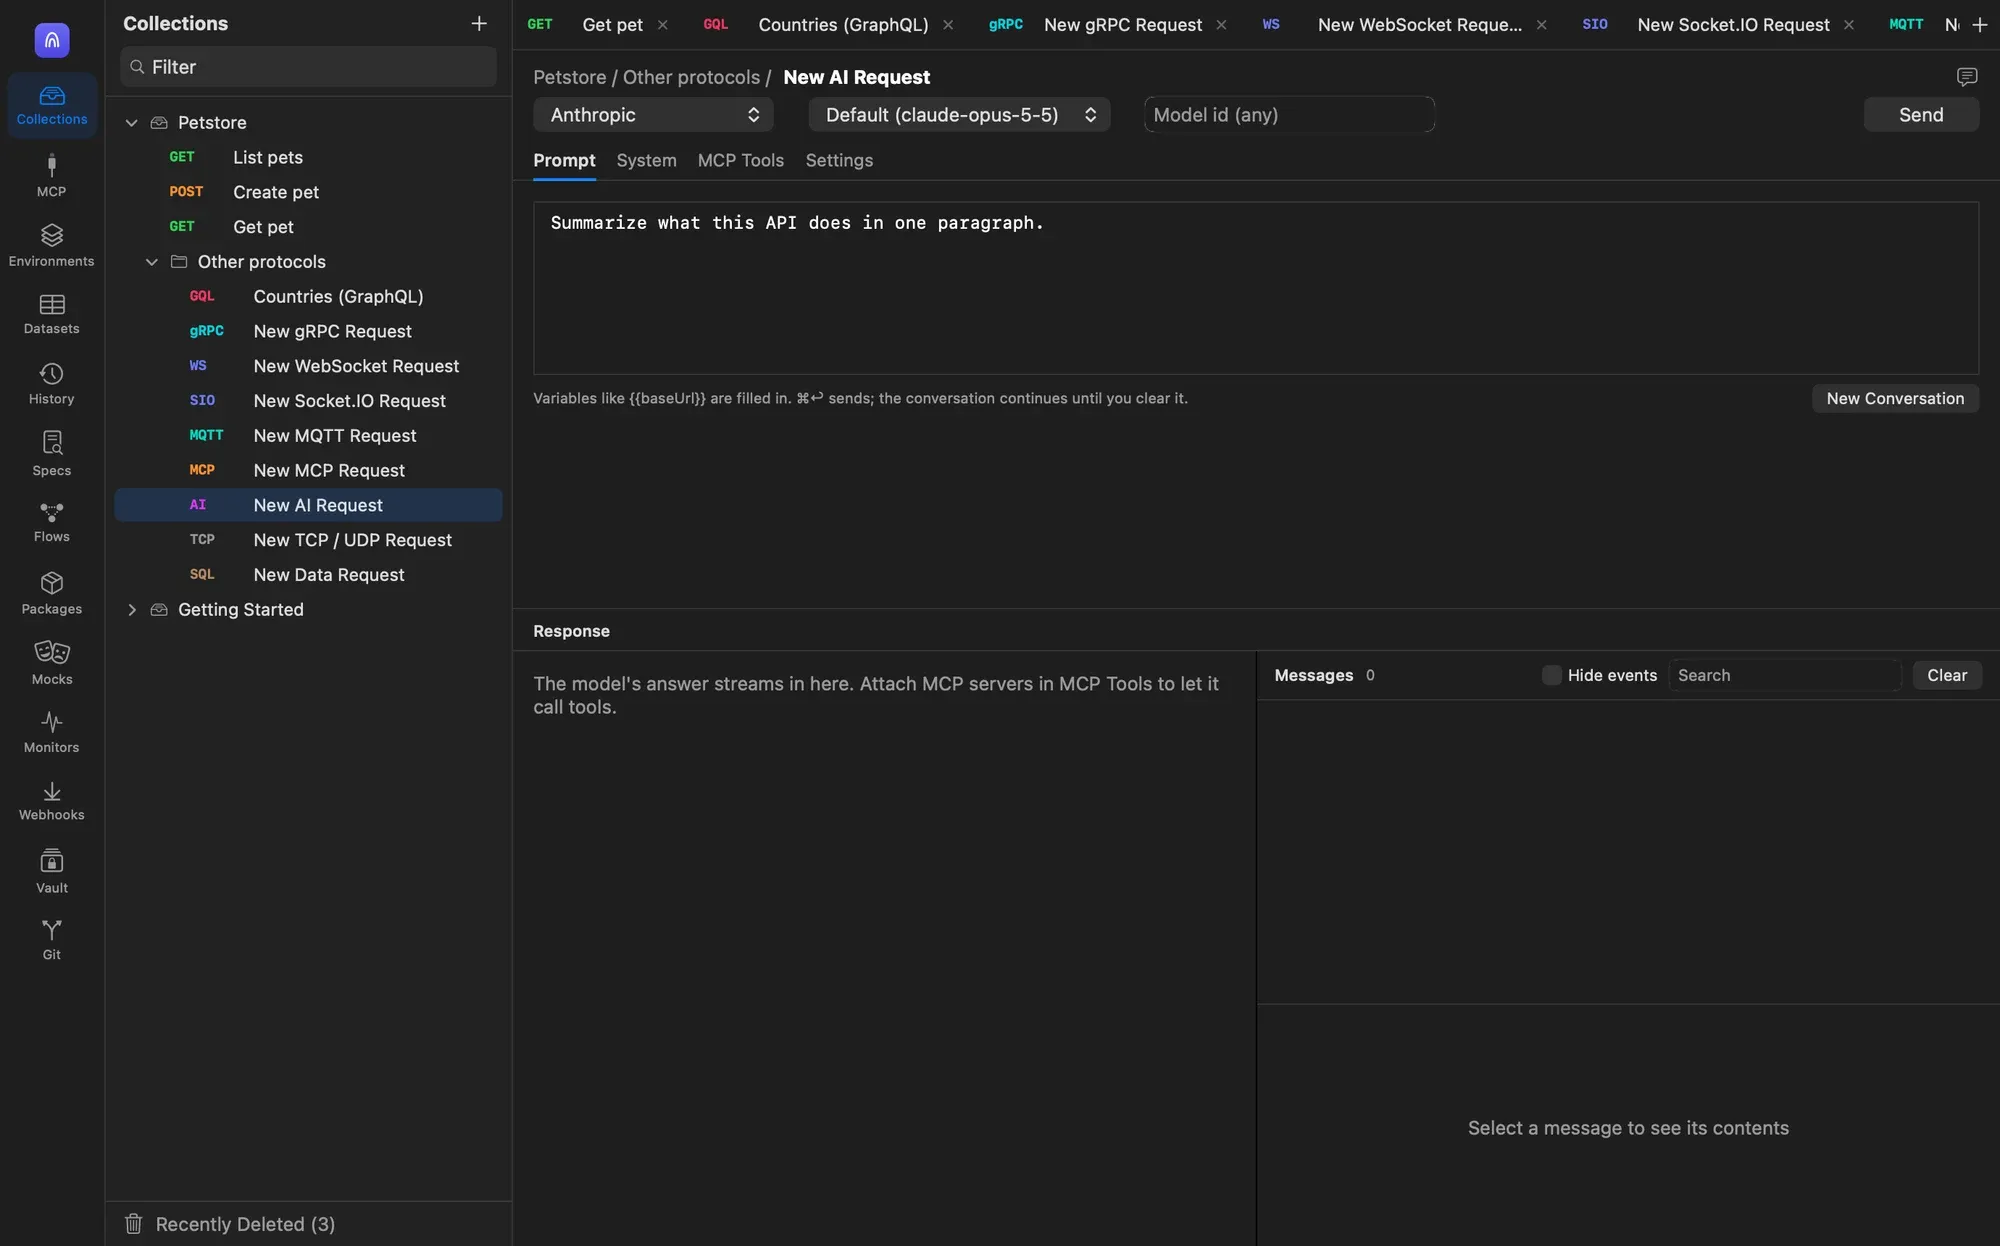Screen dimensions: 2000x1246
Task: Click the comments icon at top right
Action: click(1967, 77)
